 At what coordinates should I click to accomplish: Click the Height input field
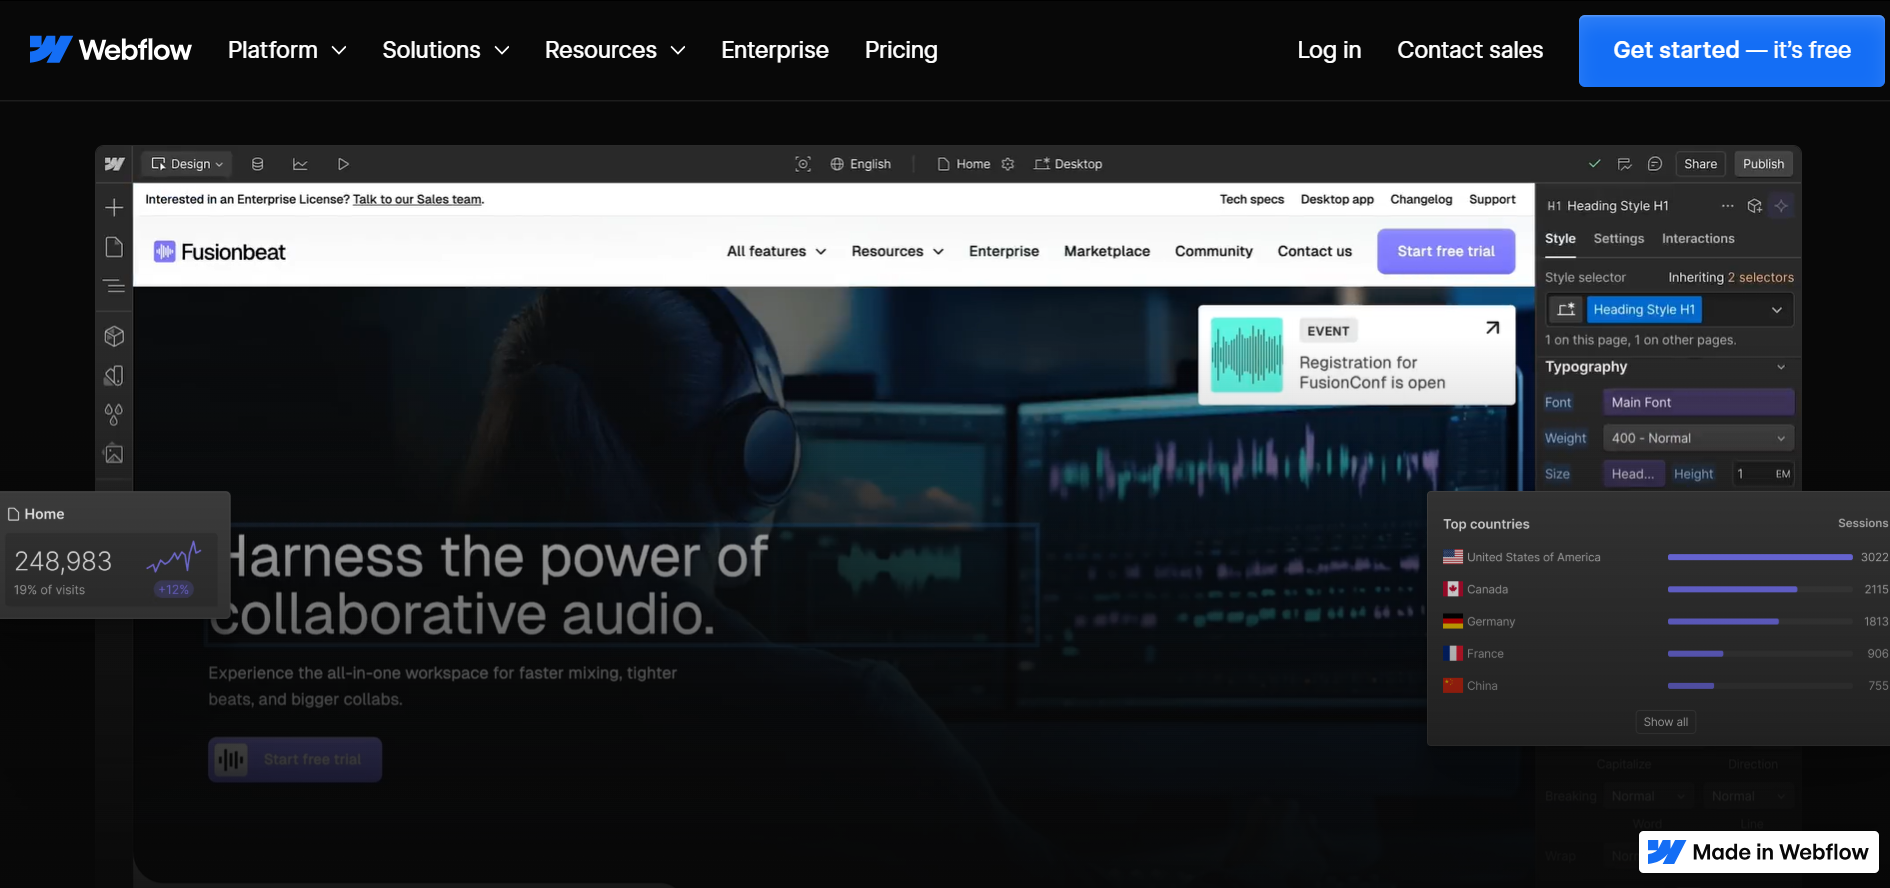[1752, 474]
